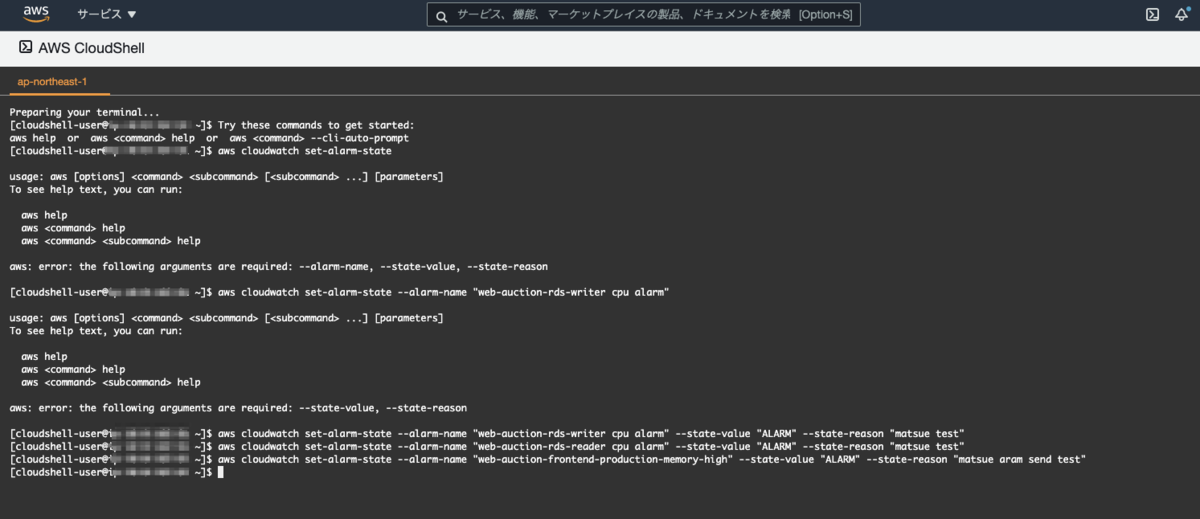
Task: Open the notifications bell
Action: coord(1181,14)
